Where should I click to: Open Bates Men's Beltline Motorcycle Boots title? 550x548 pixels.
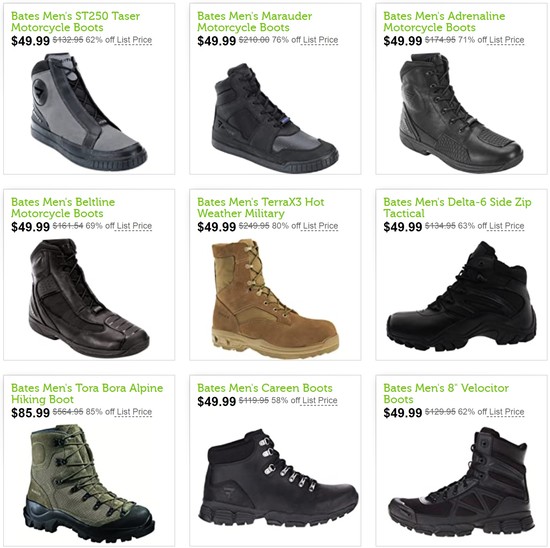click(x=63, y=207)
